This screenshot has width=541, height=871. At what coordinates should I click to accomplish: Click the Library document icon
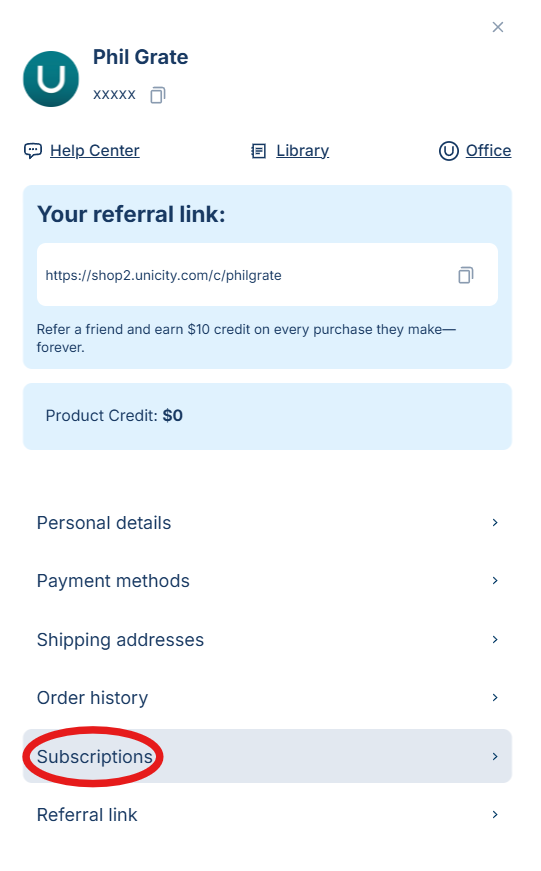pos(258,151)
